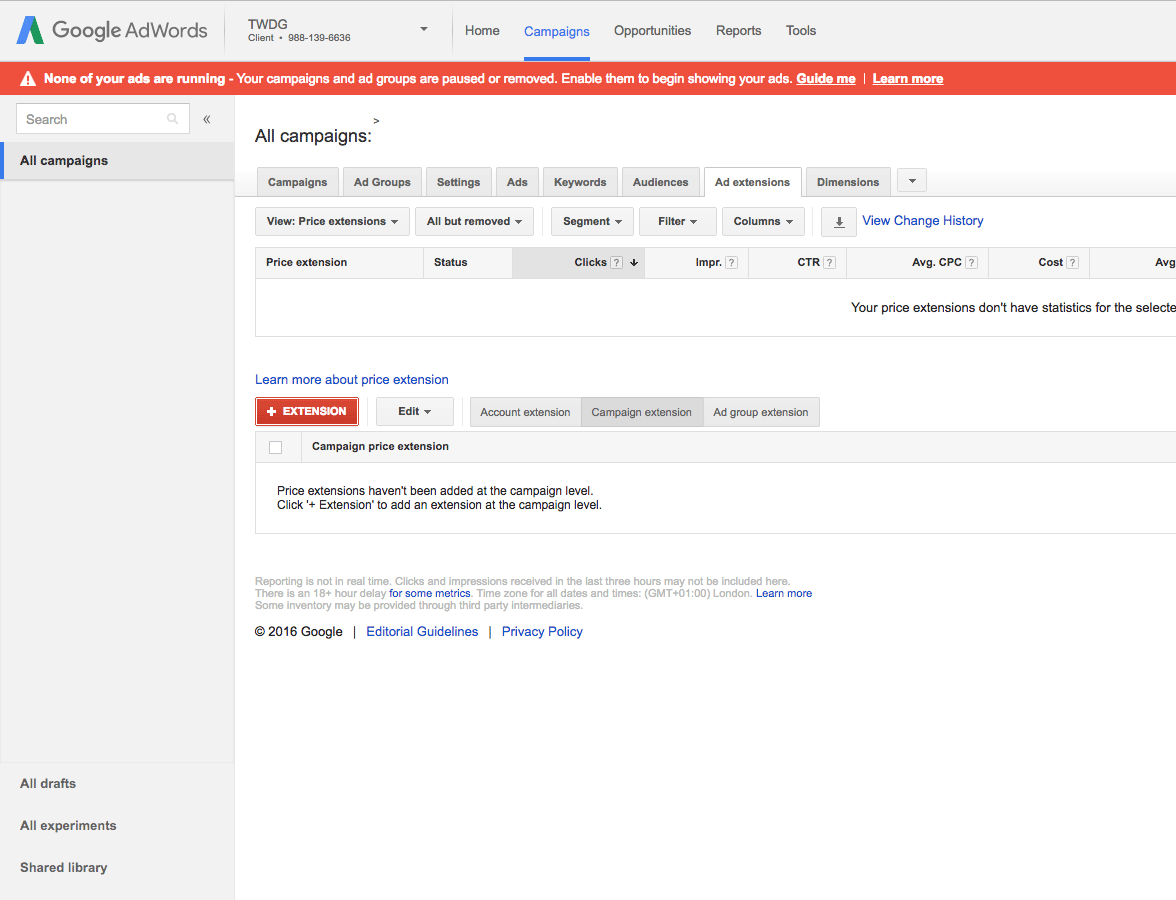Click the download report icon
1176x900 pixels.
pyautogui.click(x=839, y=222)
